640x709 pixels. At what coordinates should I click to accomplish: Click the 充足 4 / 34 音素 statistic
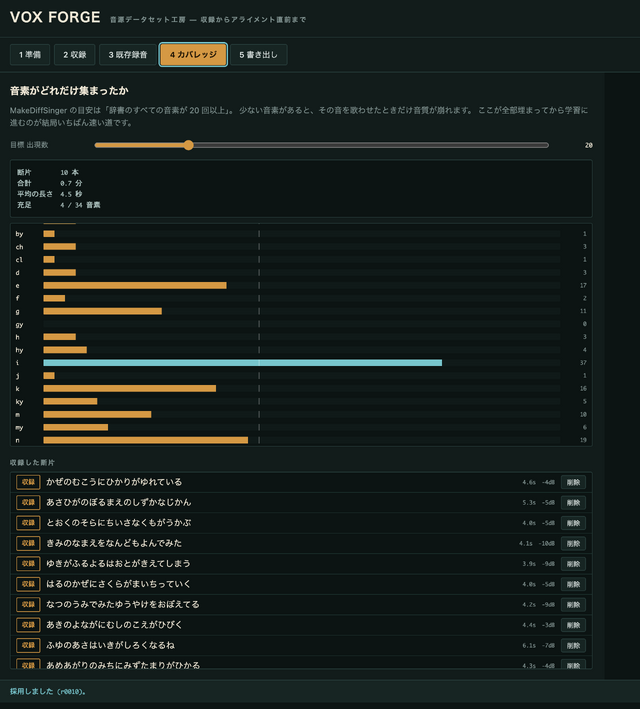click(x=58, y=205)
